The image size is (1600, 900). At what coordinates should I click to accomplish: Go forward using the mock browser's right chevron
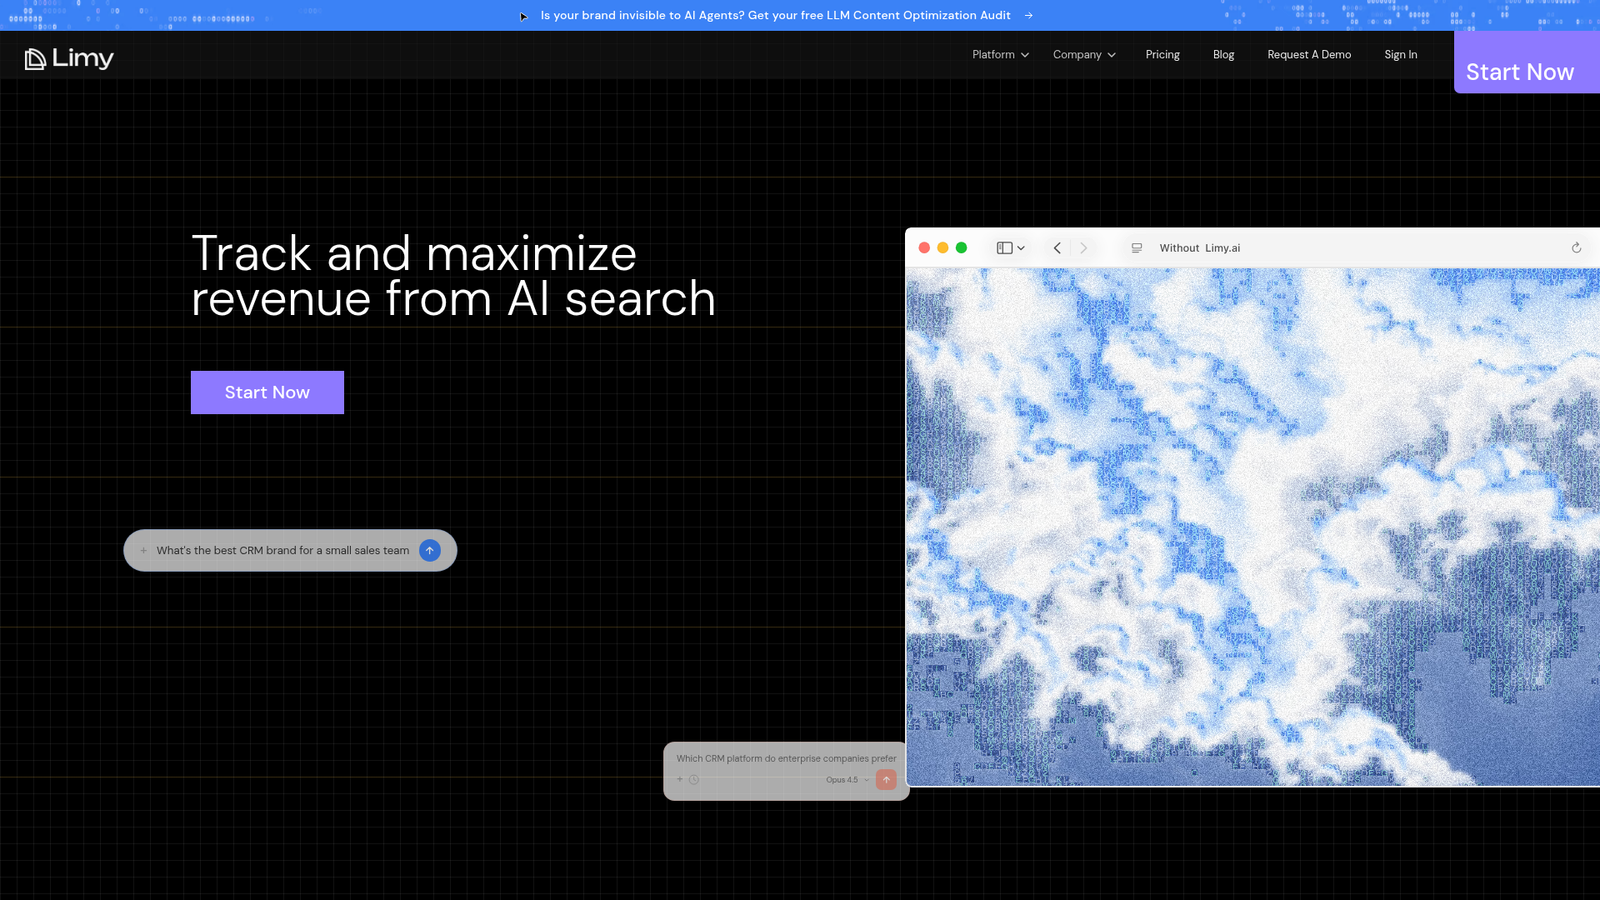1083,248
